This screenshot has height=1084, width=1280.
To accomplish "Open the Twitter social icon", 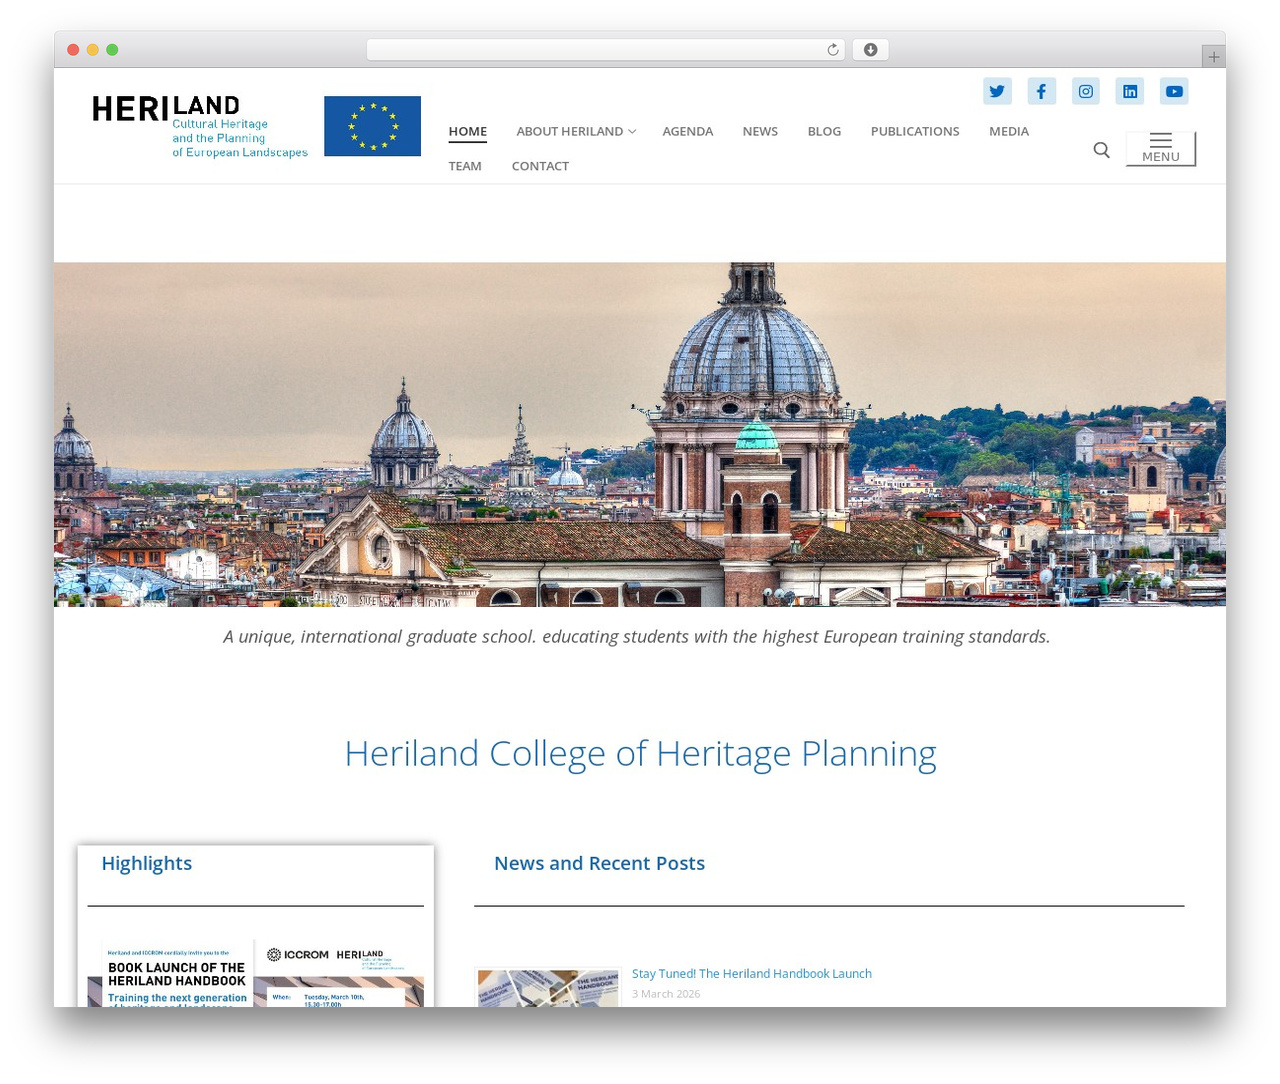I will tap(997, 91).
